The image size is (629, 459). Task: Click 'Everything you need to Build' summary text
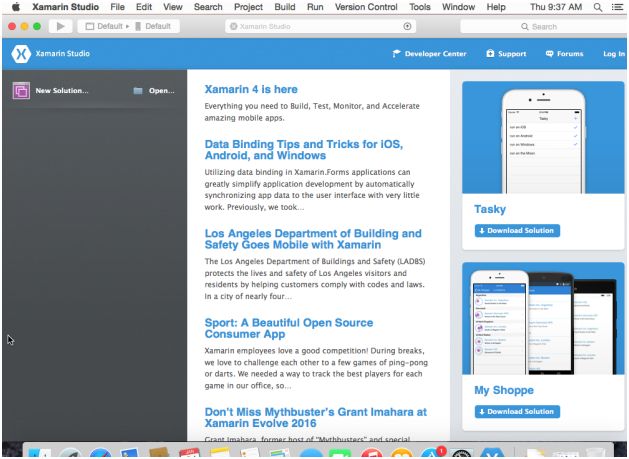point(312,112)
